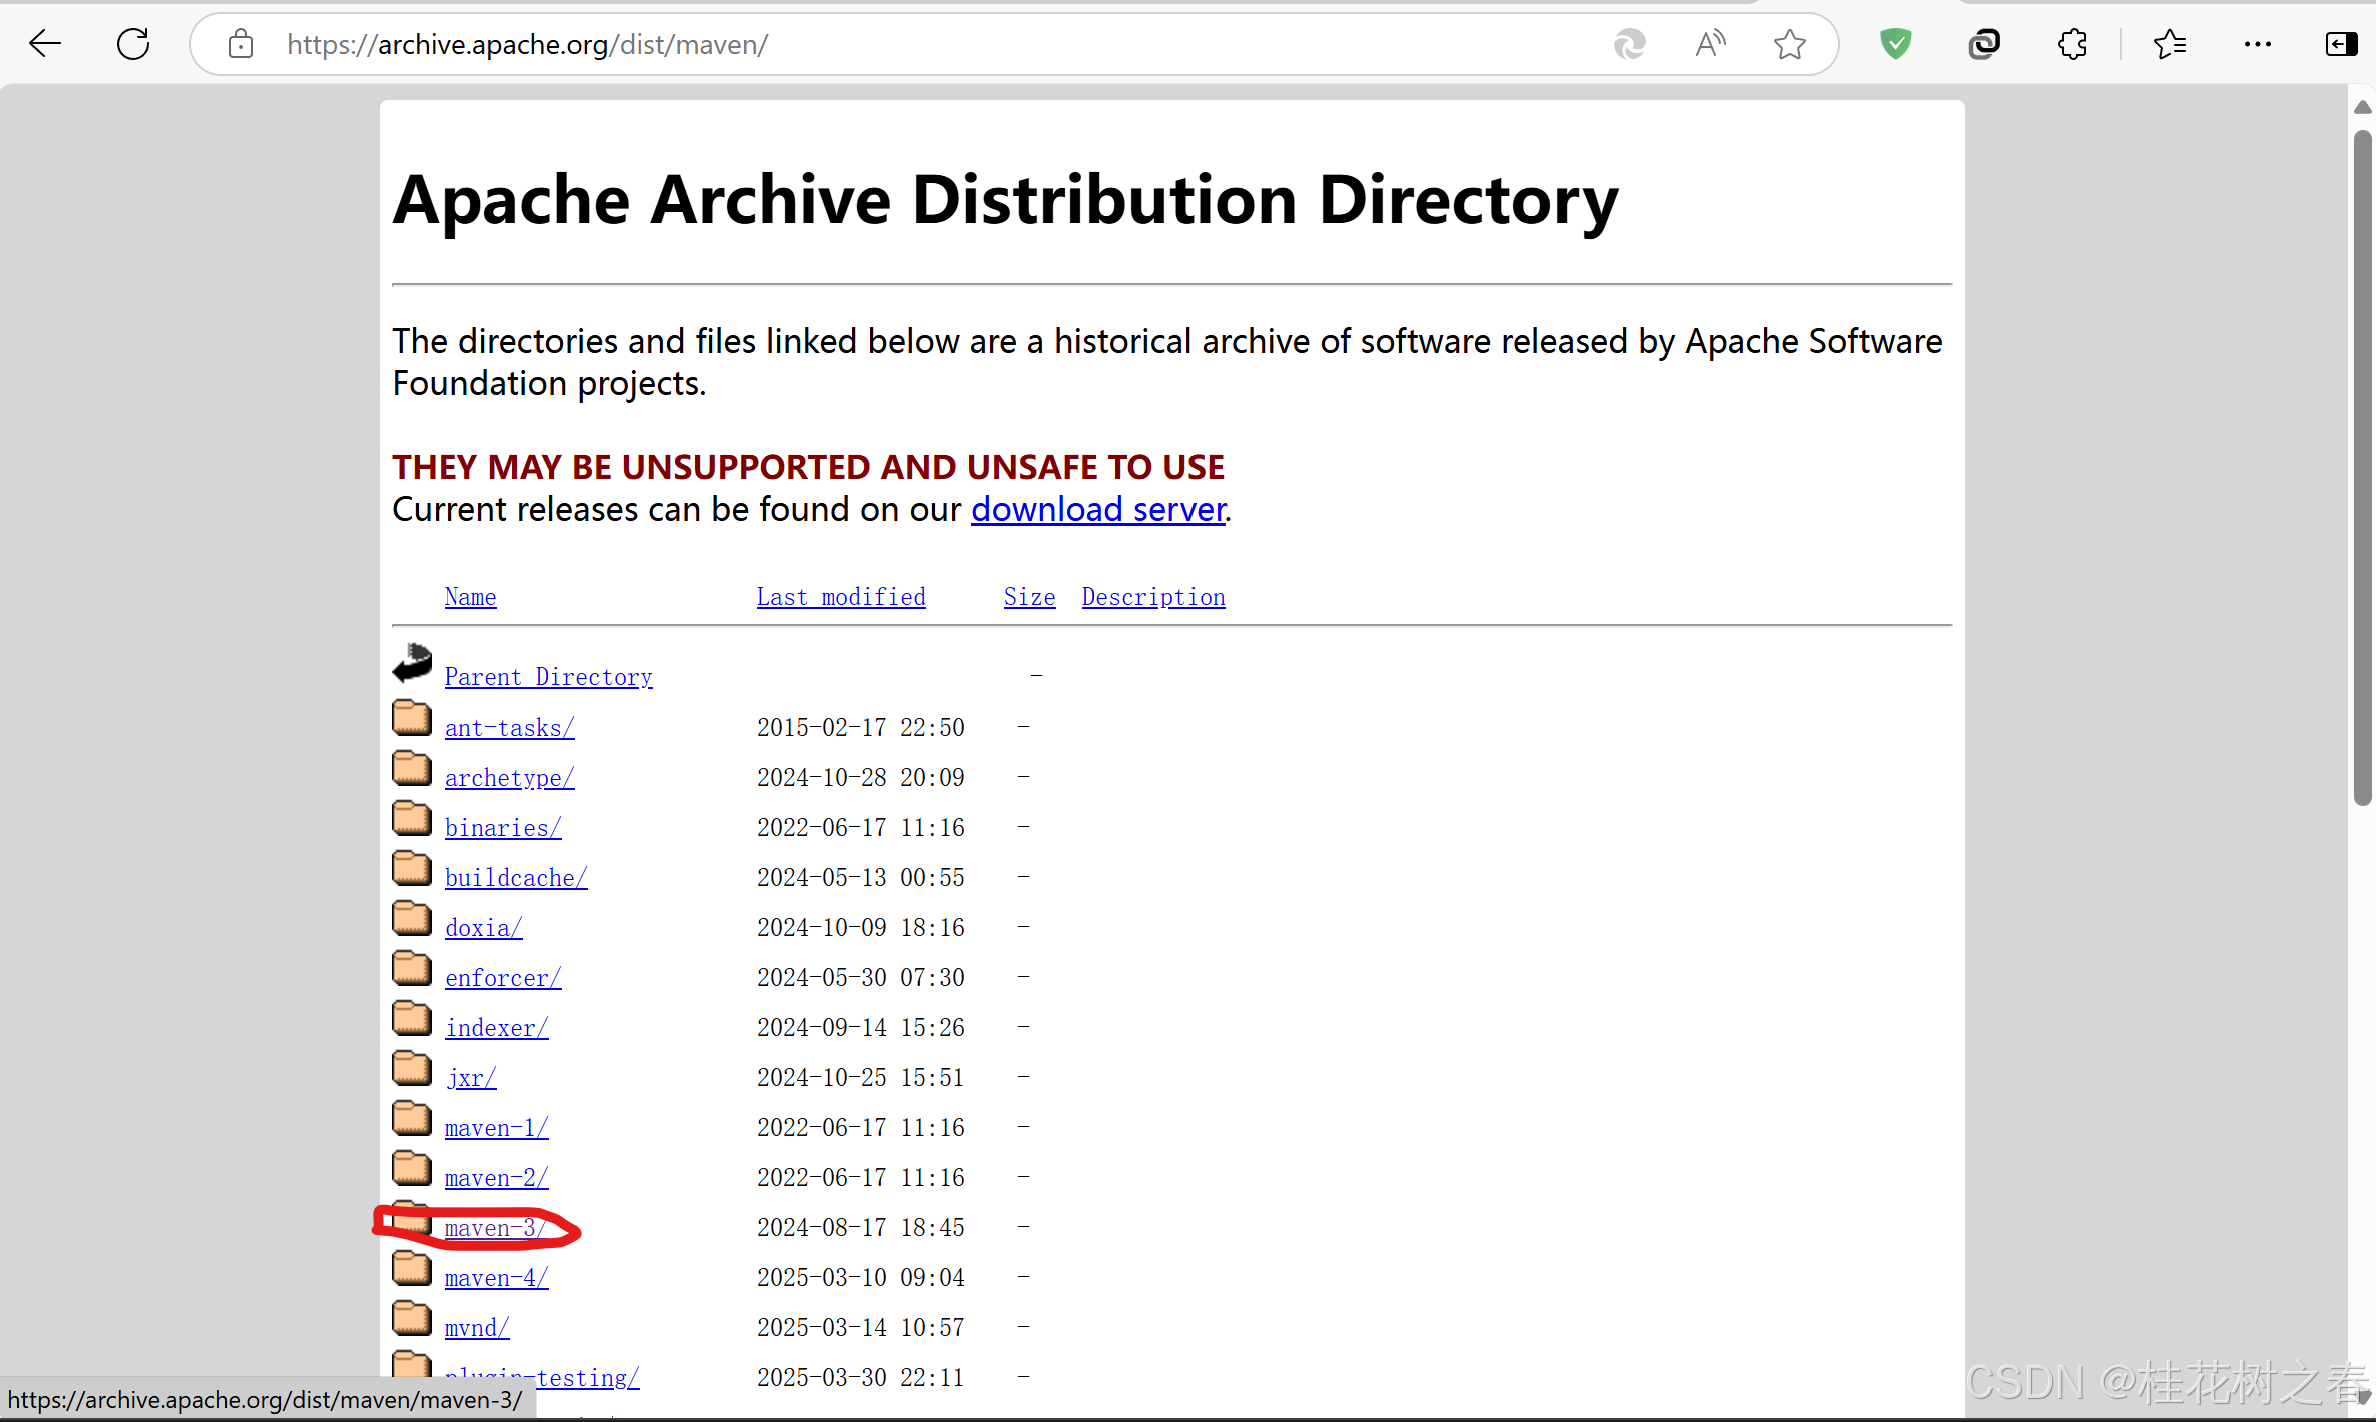Click the site info lock icon

240,44
